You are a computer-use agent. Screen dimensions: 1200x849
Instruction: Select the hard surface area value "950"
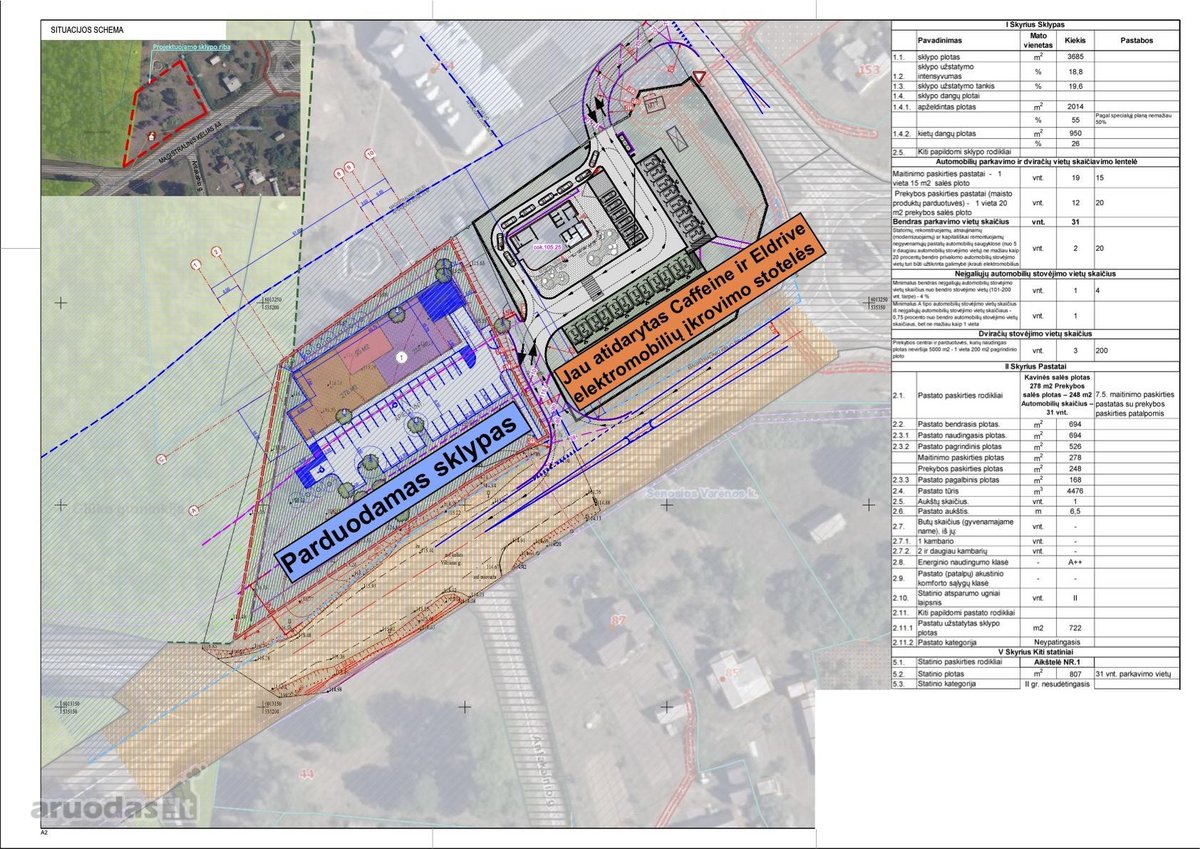1075,133
